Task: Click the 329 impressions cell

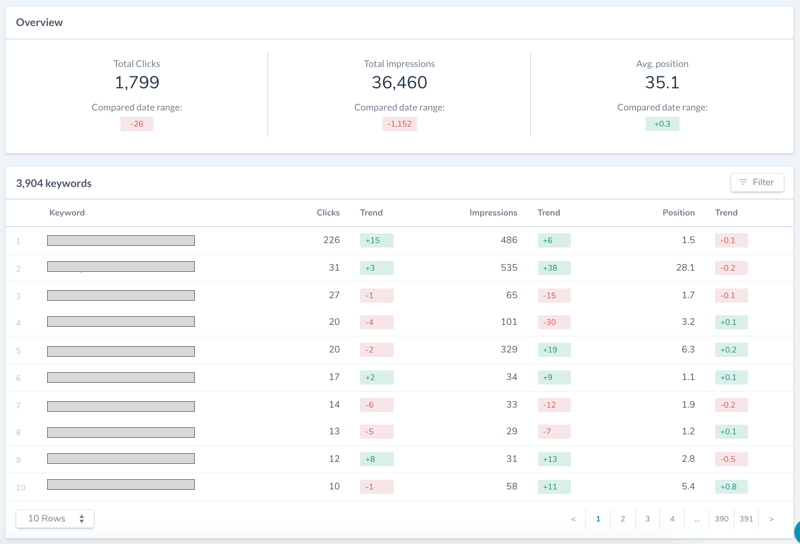Action: point(509,349)
